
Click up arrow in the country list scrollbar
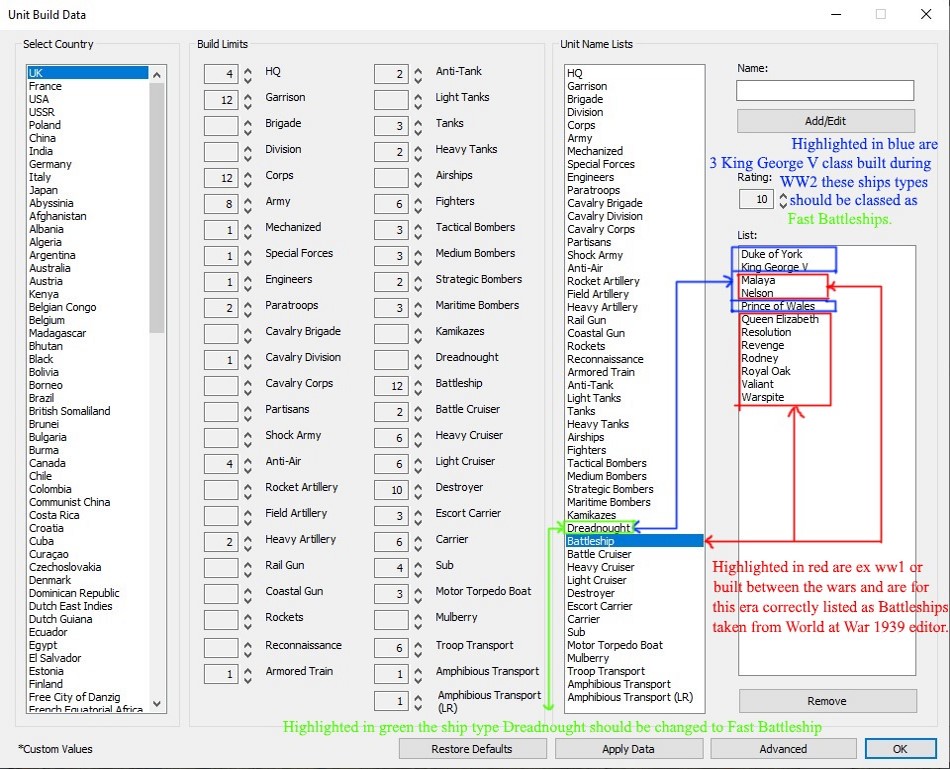click(x=157, y=75)
